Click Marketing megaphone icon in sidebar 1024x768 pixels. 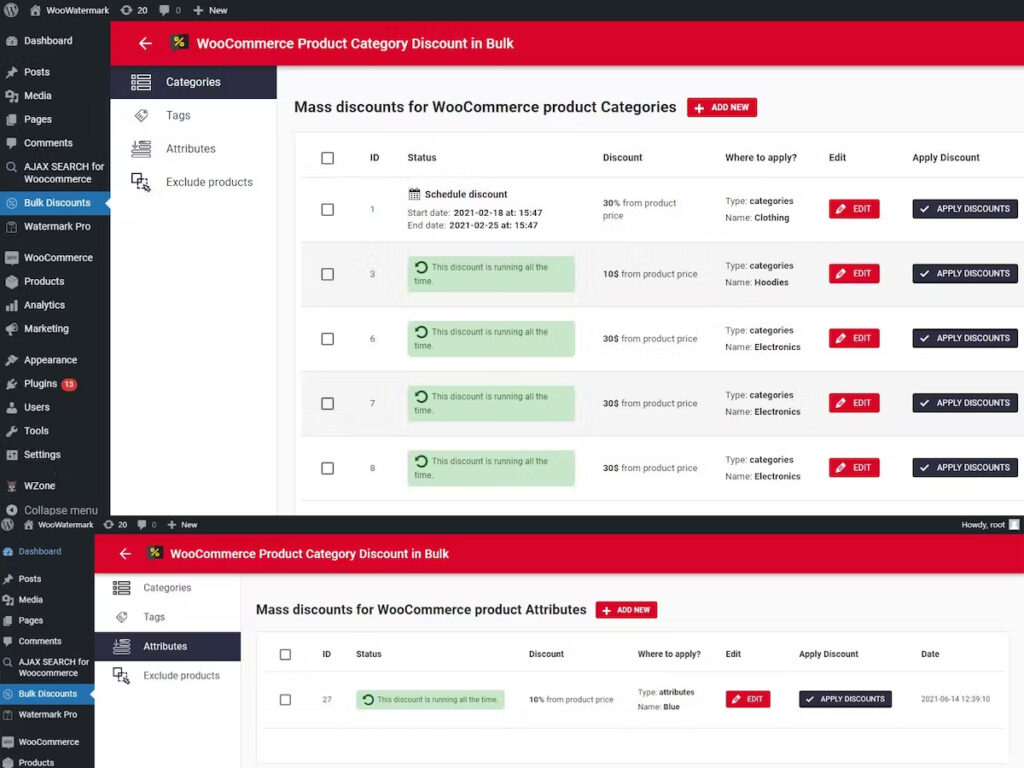point(11,329)
